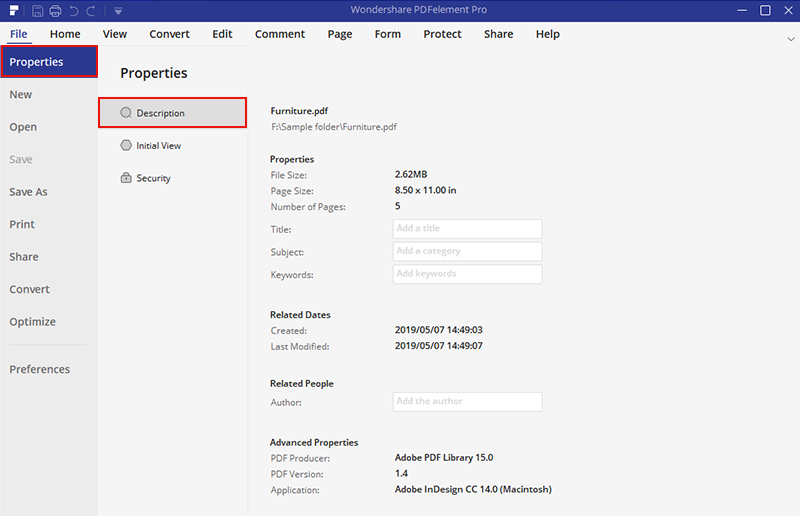Choose Optimize in the left sidebar

click(x=33, y=322)
